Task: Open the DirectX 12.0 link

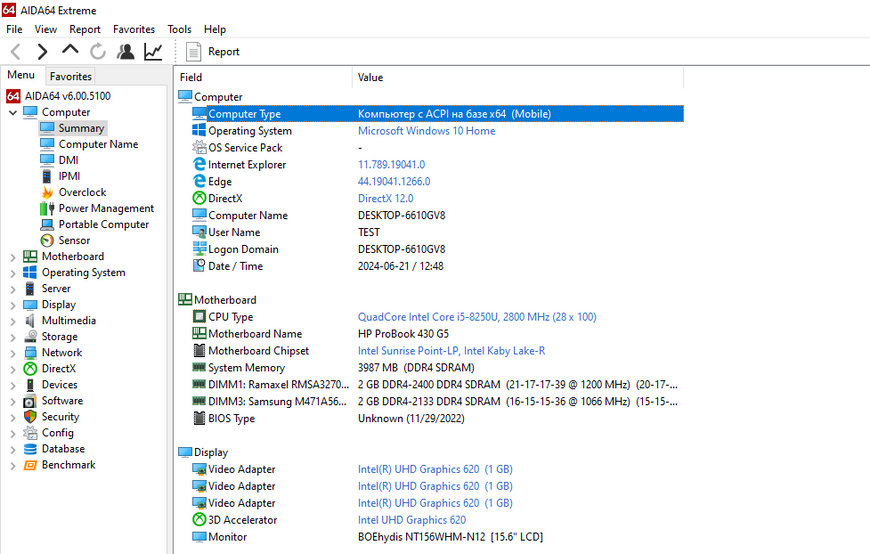Action: (386, 199)
